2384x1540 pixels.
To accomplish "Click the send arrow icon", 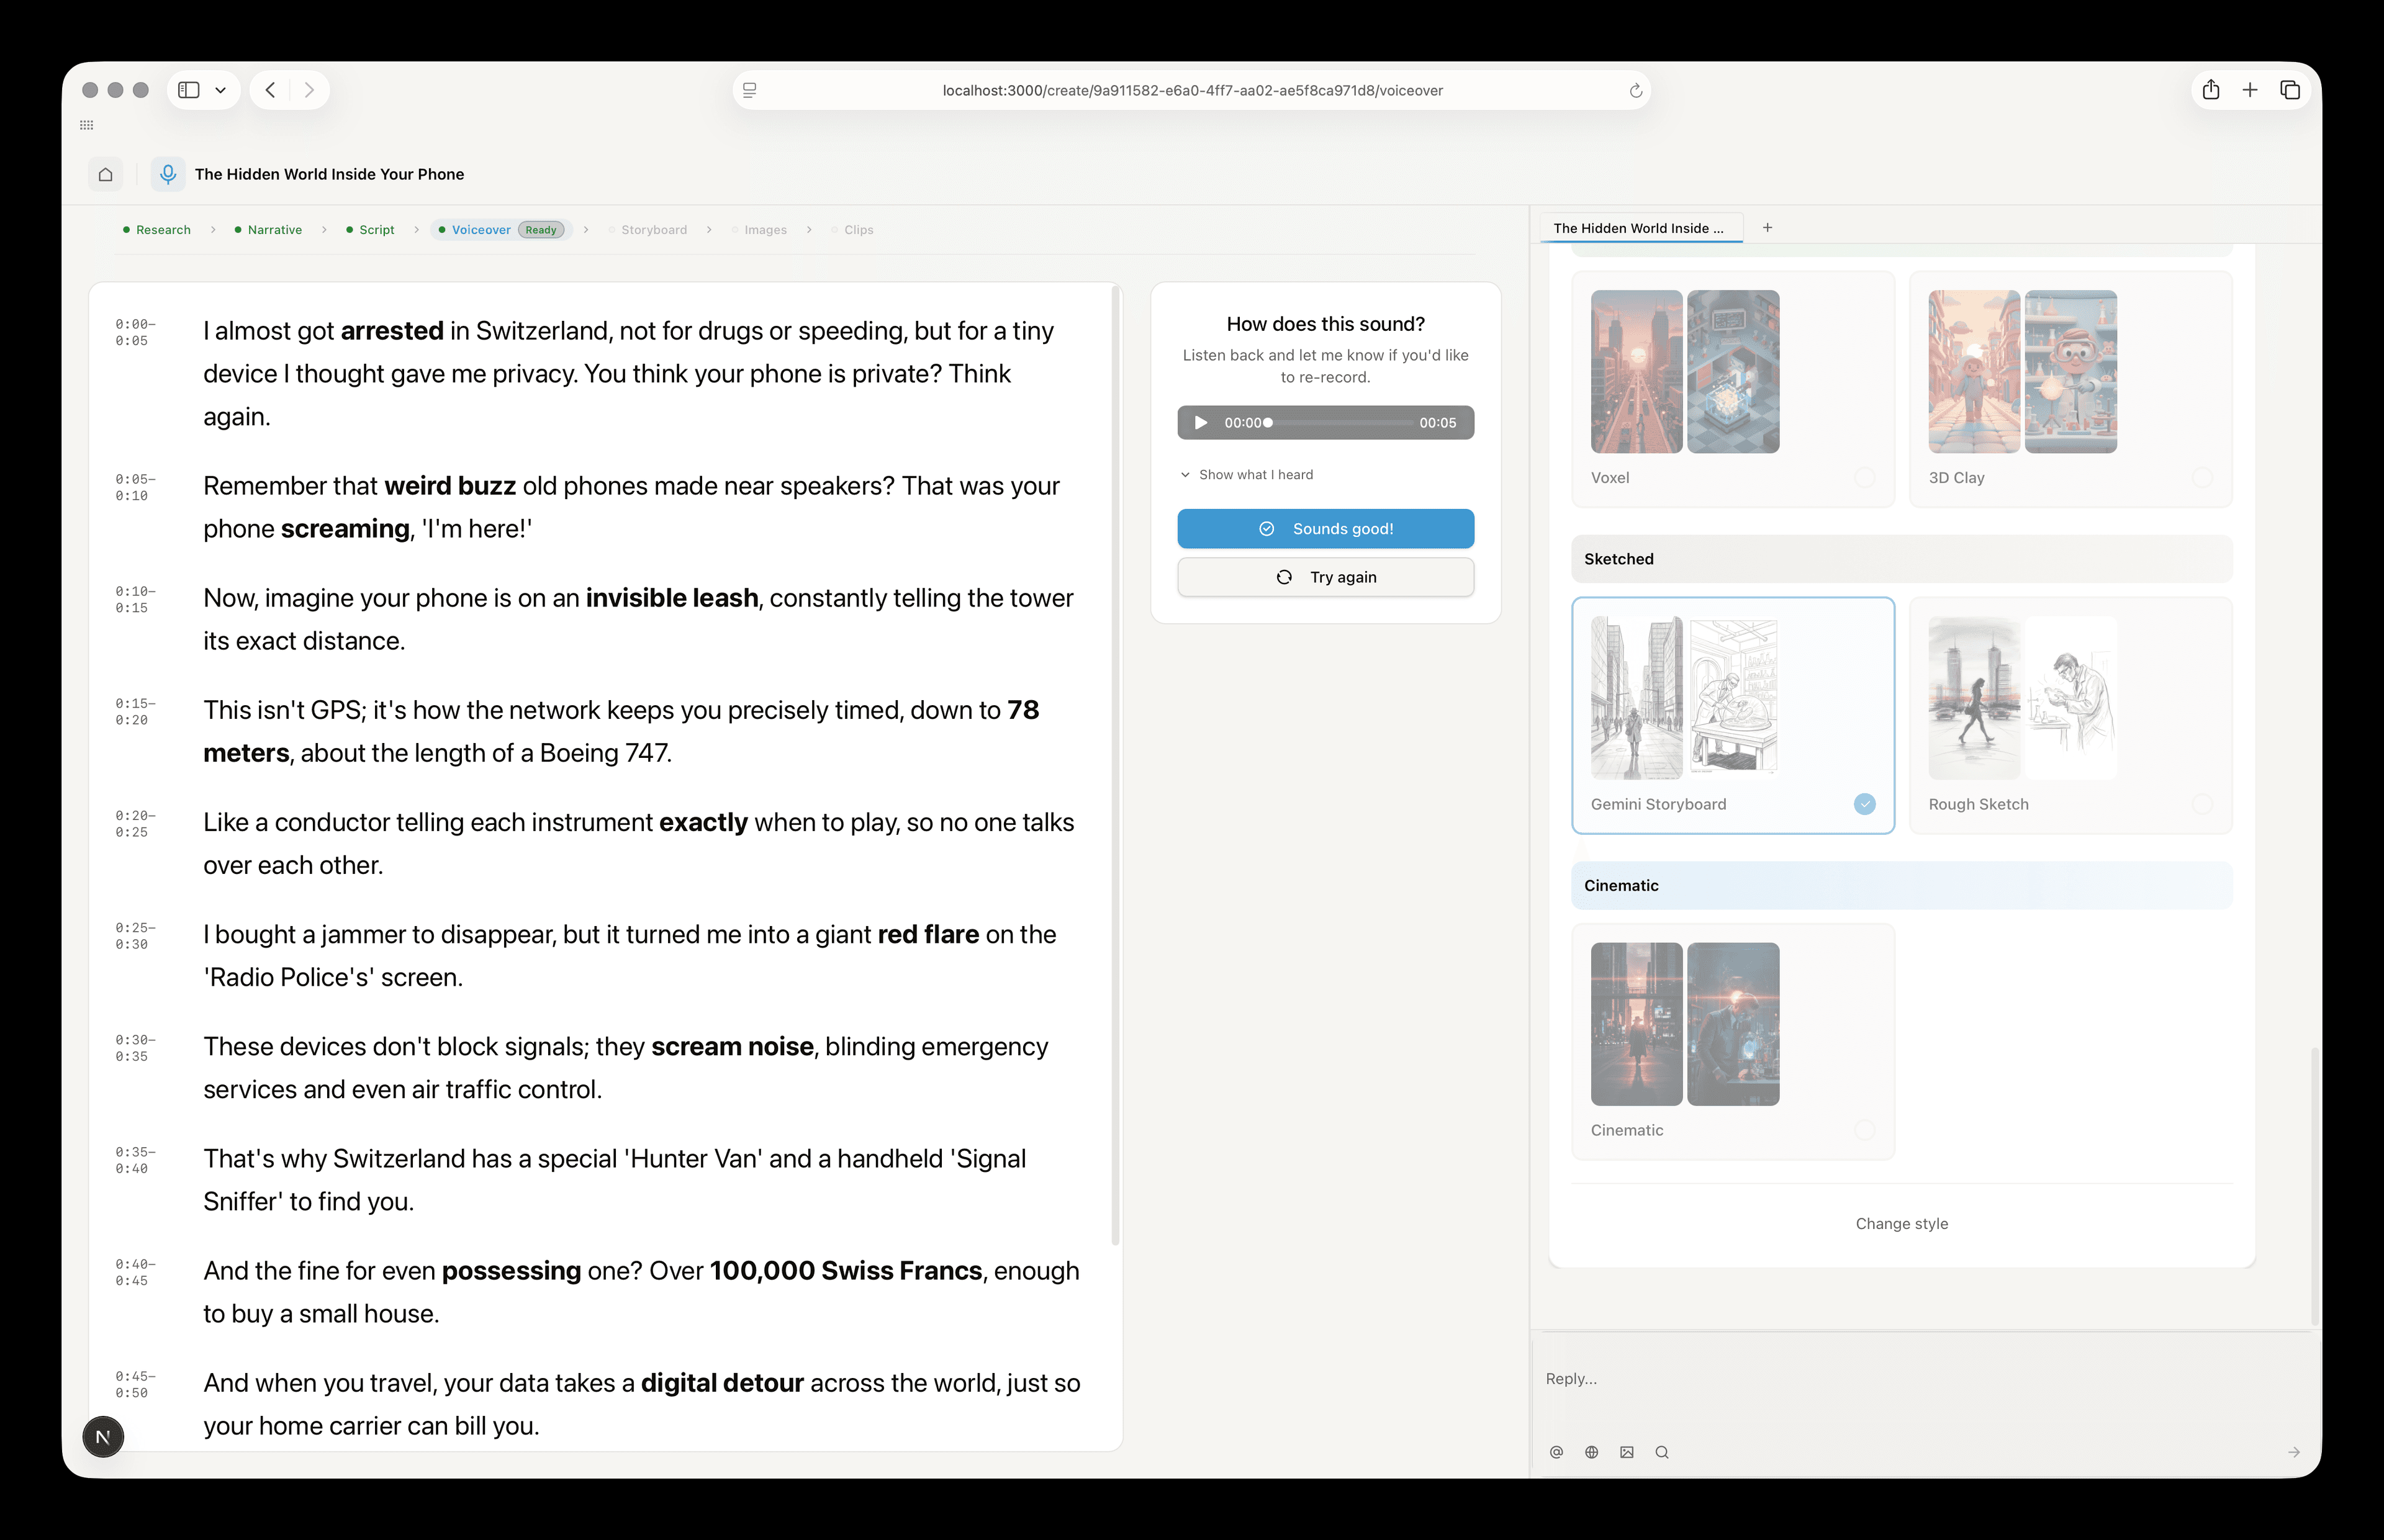I will pyautogui.click(x=2293, y=1452).
